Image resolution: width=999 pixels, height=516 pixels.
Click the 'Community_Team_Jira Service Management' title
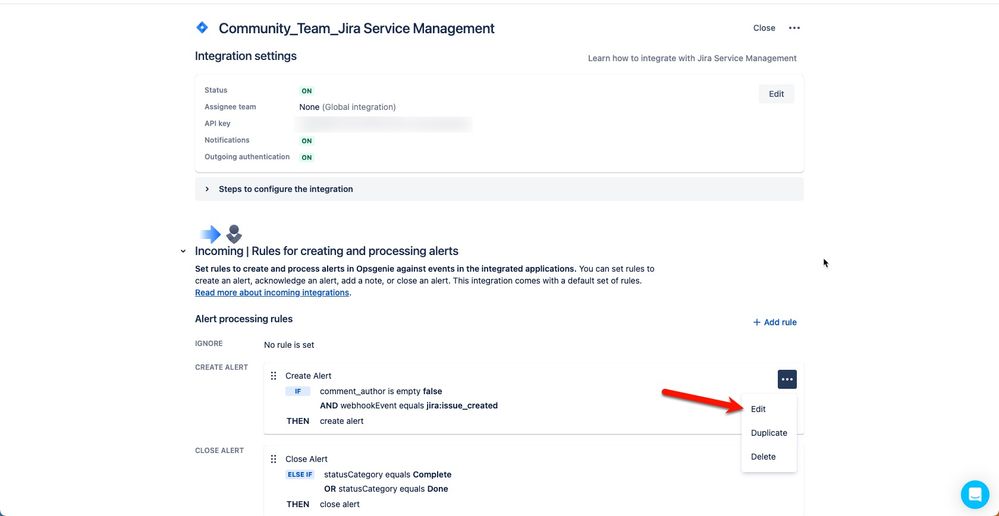click(x=357, y=28)
